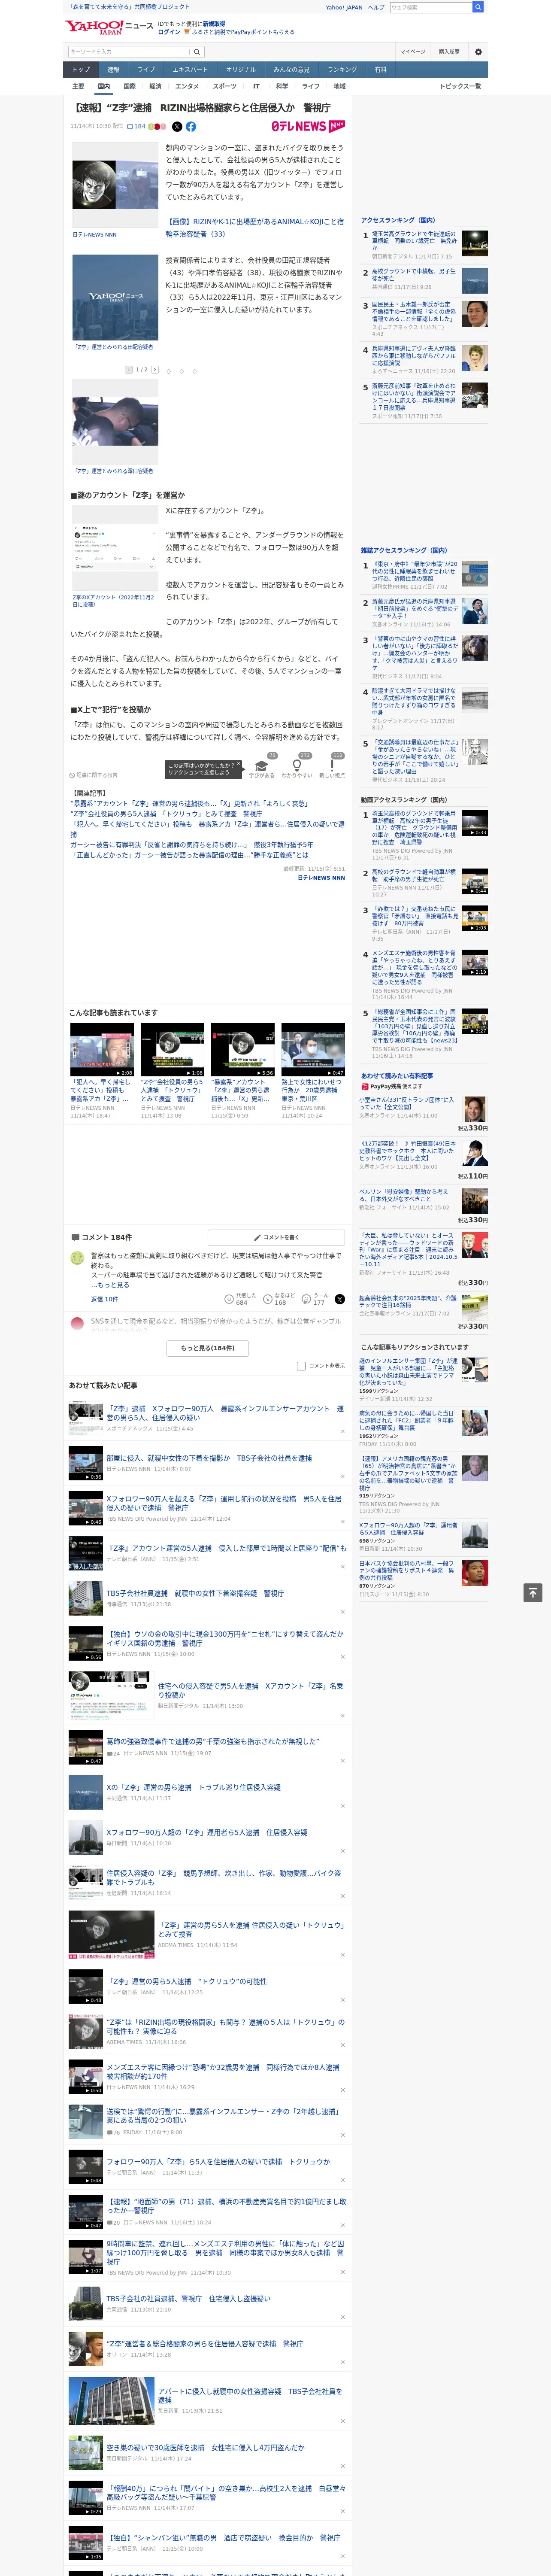551x2576 pixels.
Task: Open ふるさと納税でPayPayポイント link
Action: (243, 32)
